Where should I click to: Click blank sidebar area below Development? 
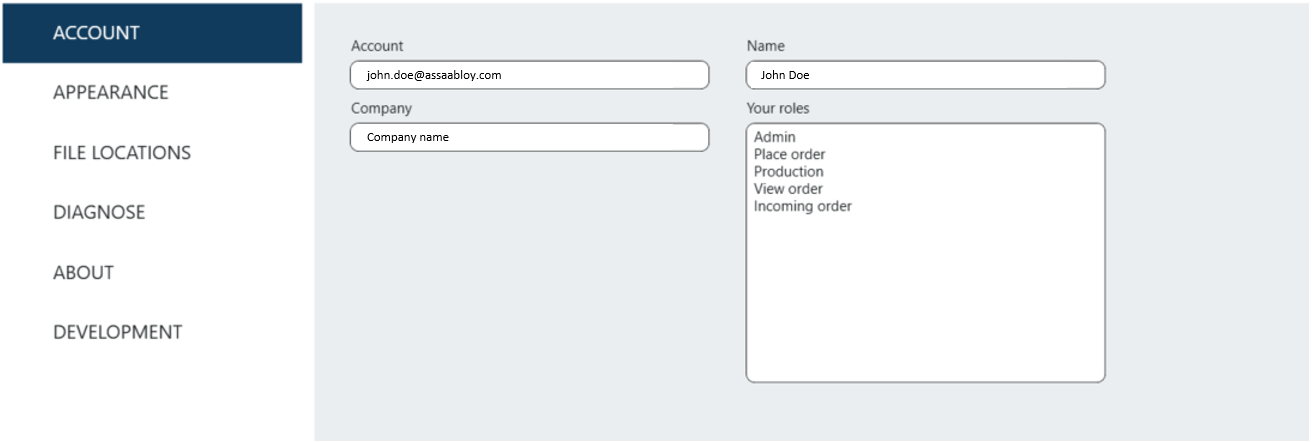click(x=150, y=395)
